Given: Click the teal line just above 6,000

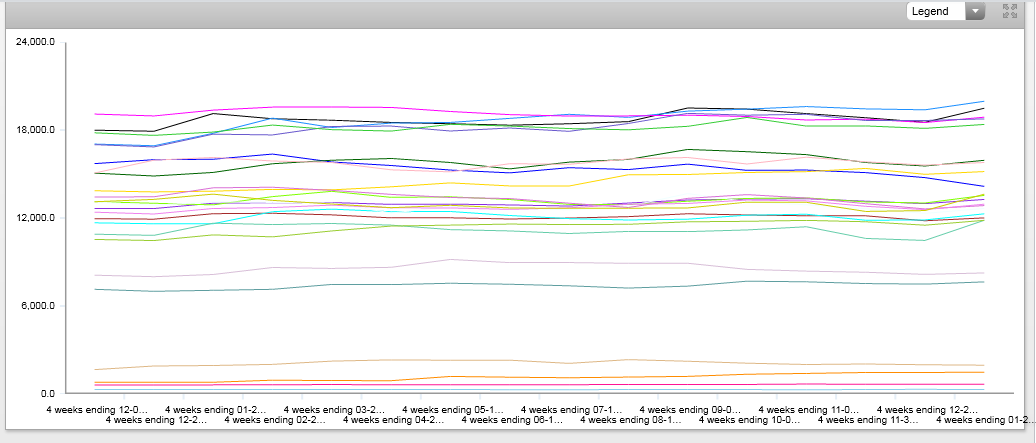Looking at the screenshot, I should click(400, 284).
